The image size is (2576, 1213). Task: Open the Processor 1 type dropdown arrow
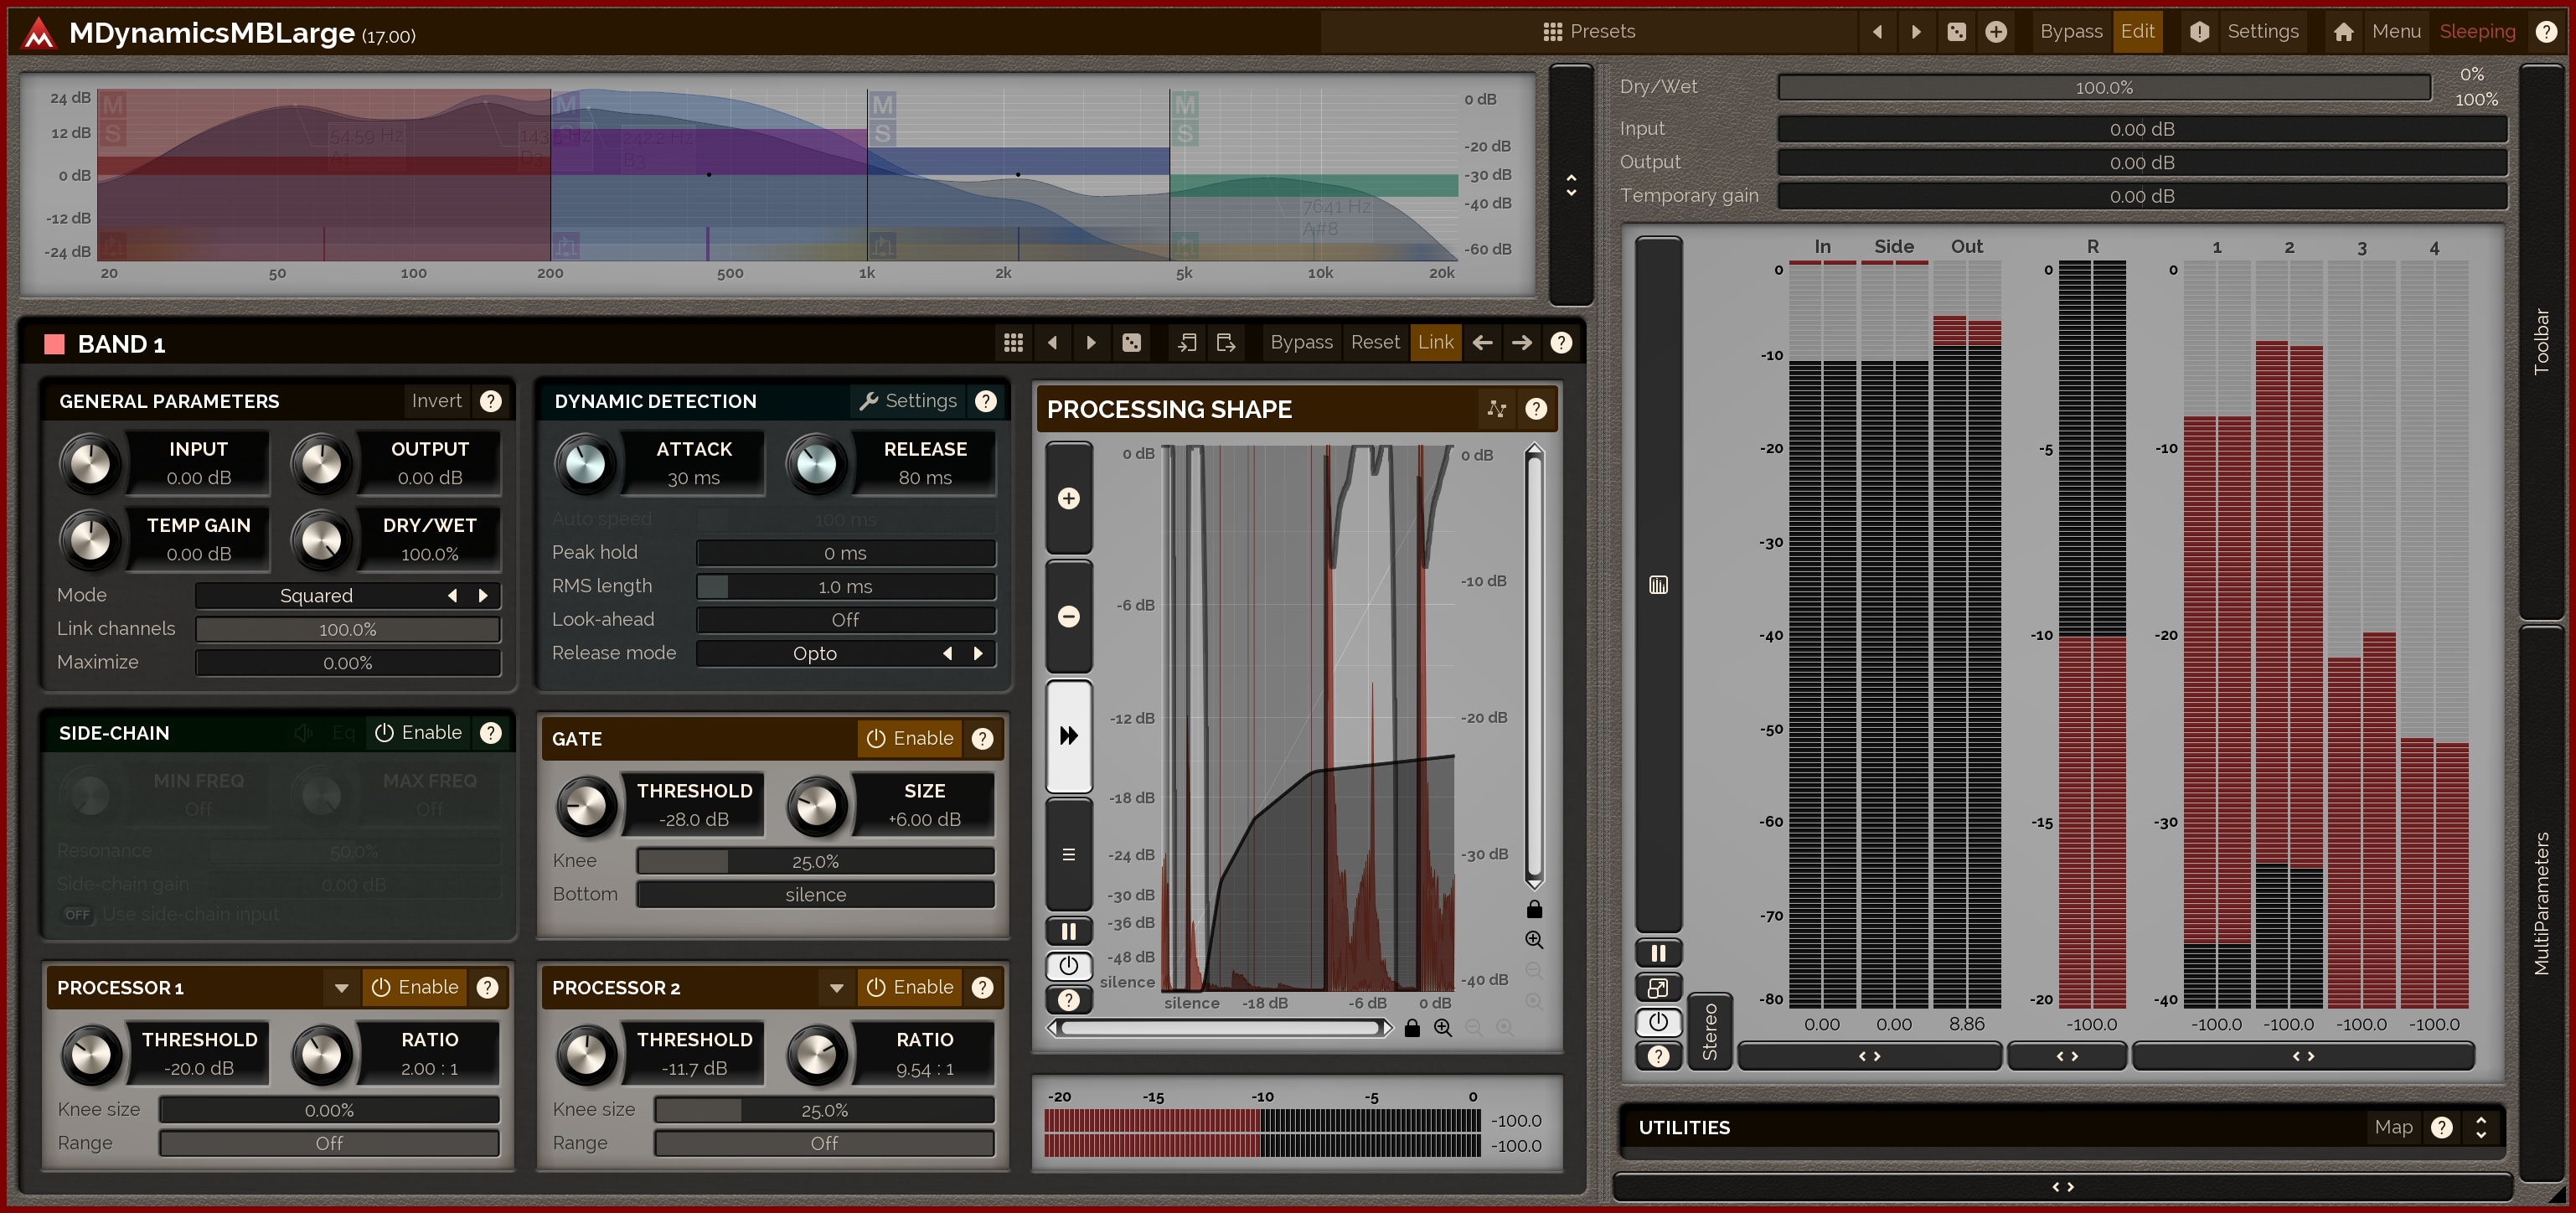pos(341,988)
